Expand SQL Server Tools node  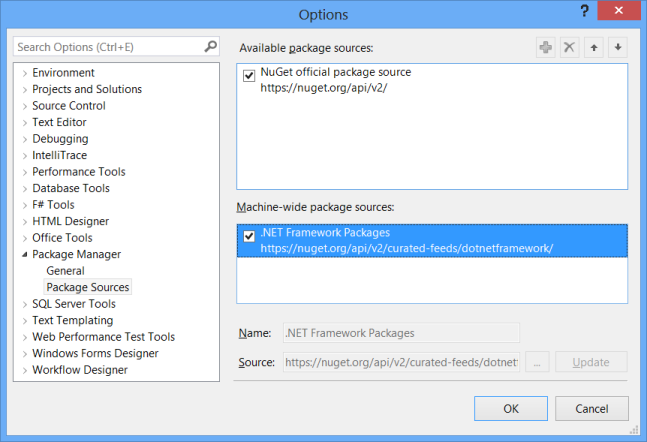click(x=24, y=304)
